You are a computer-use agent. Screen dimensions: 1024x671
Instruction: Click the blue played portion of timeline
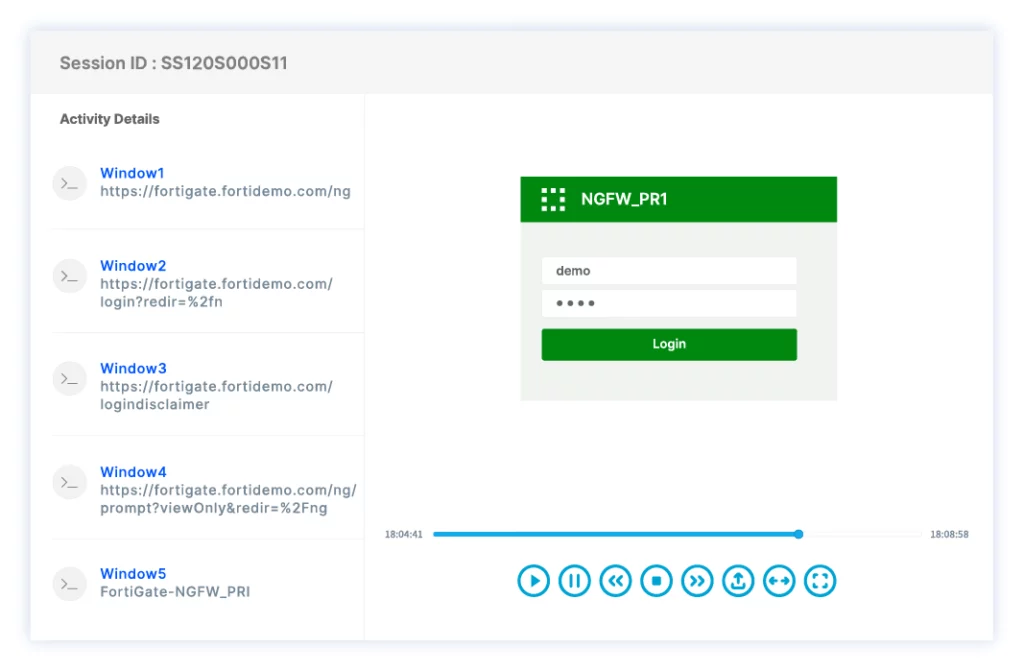(615, 534)
